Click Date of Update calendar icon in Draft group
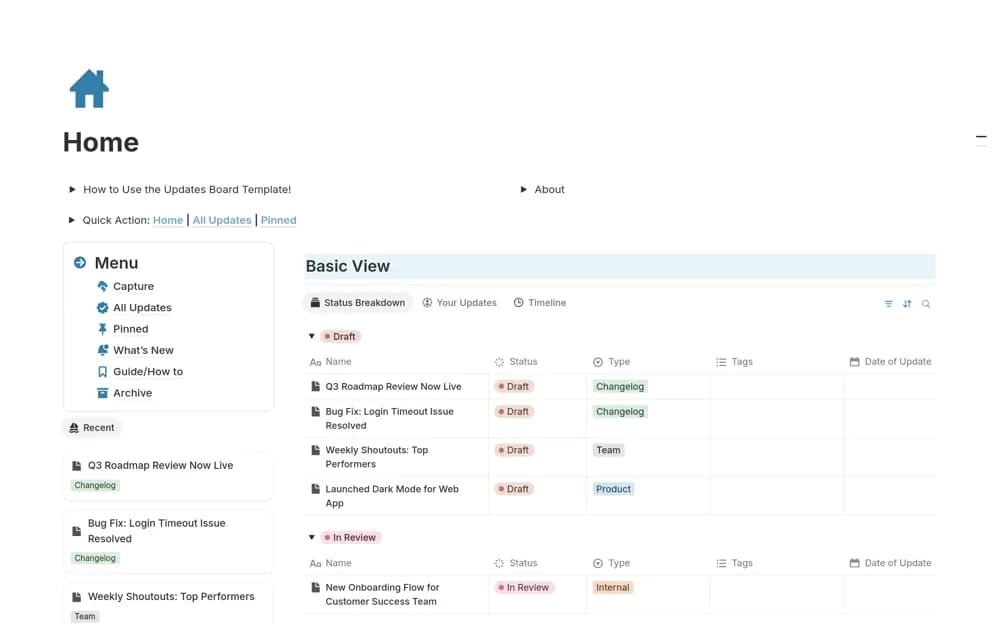This screenshot has height=624, width=1000. [x=855, y=362]
